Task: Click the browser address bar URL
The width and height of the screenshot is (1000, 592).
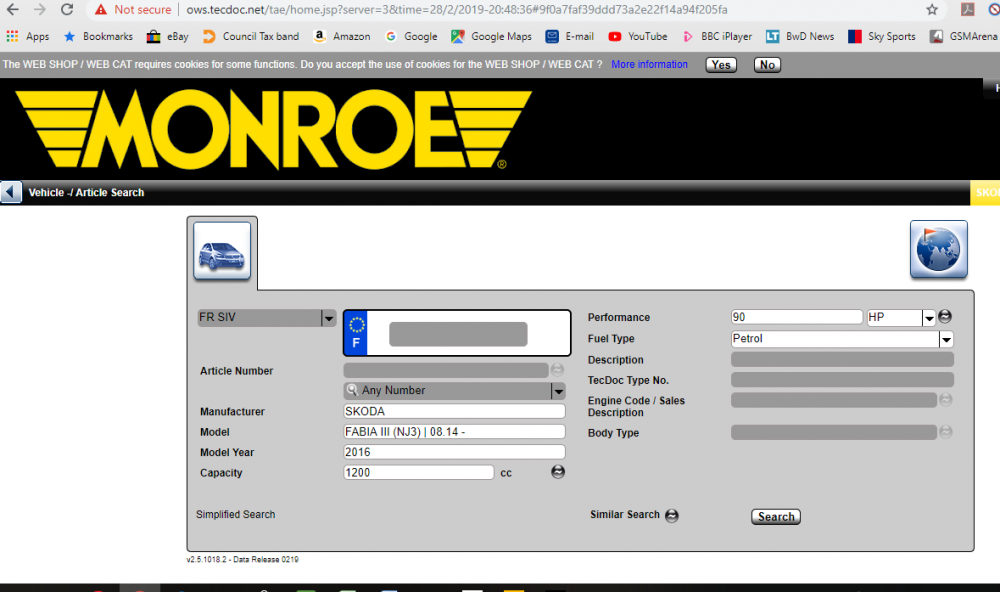Action: pos(457,10)
